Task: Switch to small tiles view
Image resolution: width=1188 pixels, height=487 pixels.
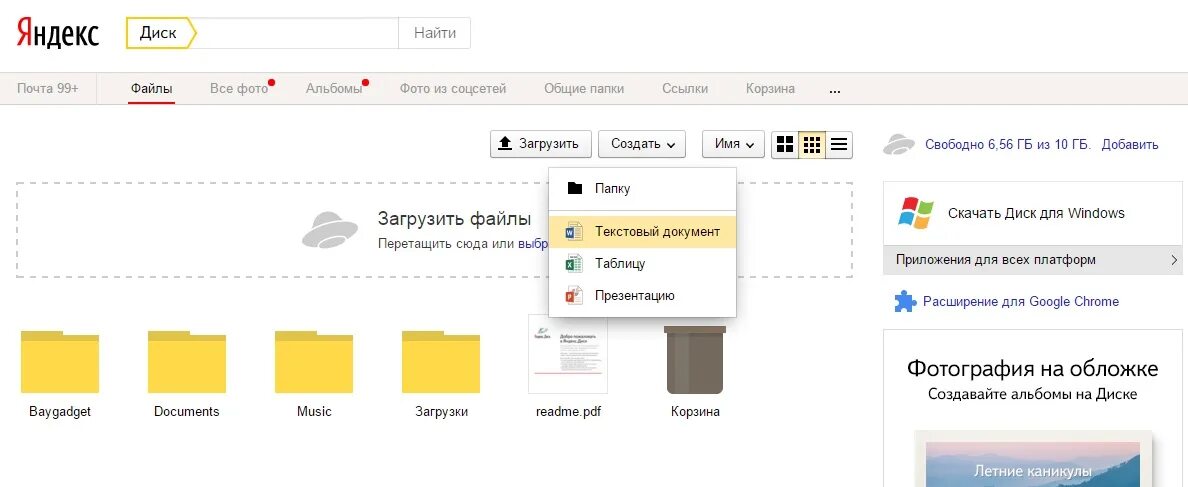Action: 812,144
